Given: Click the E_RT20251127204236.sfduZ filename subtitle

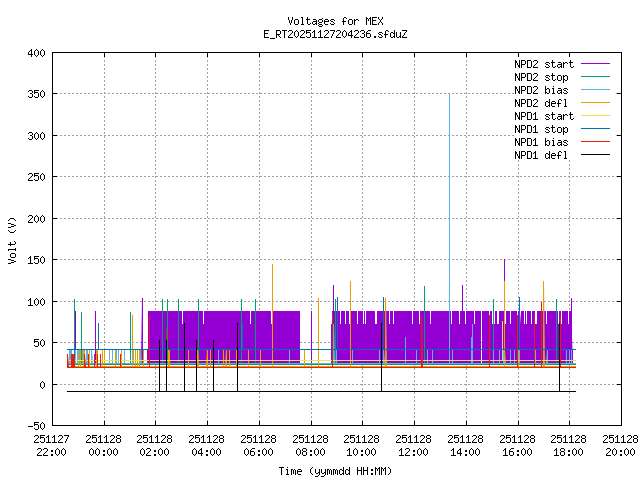Looking at the screenshot, I should [335, 34].
